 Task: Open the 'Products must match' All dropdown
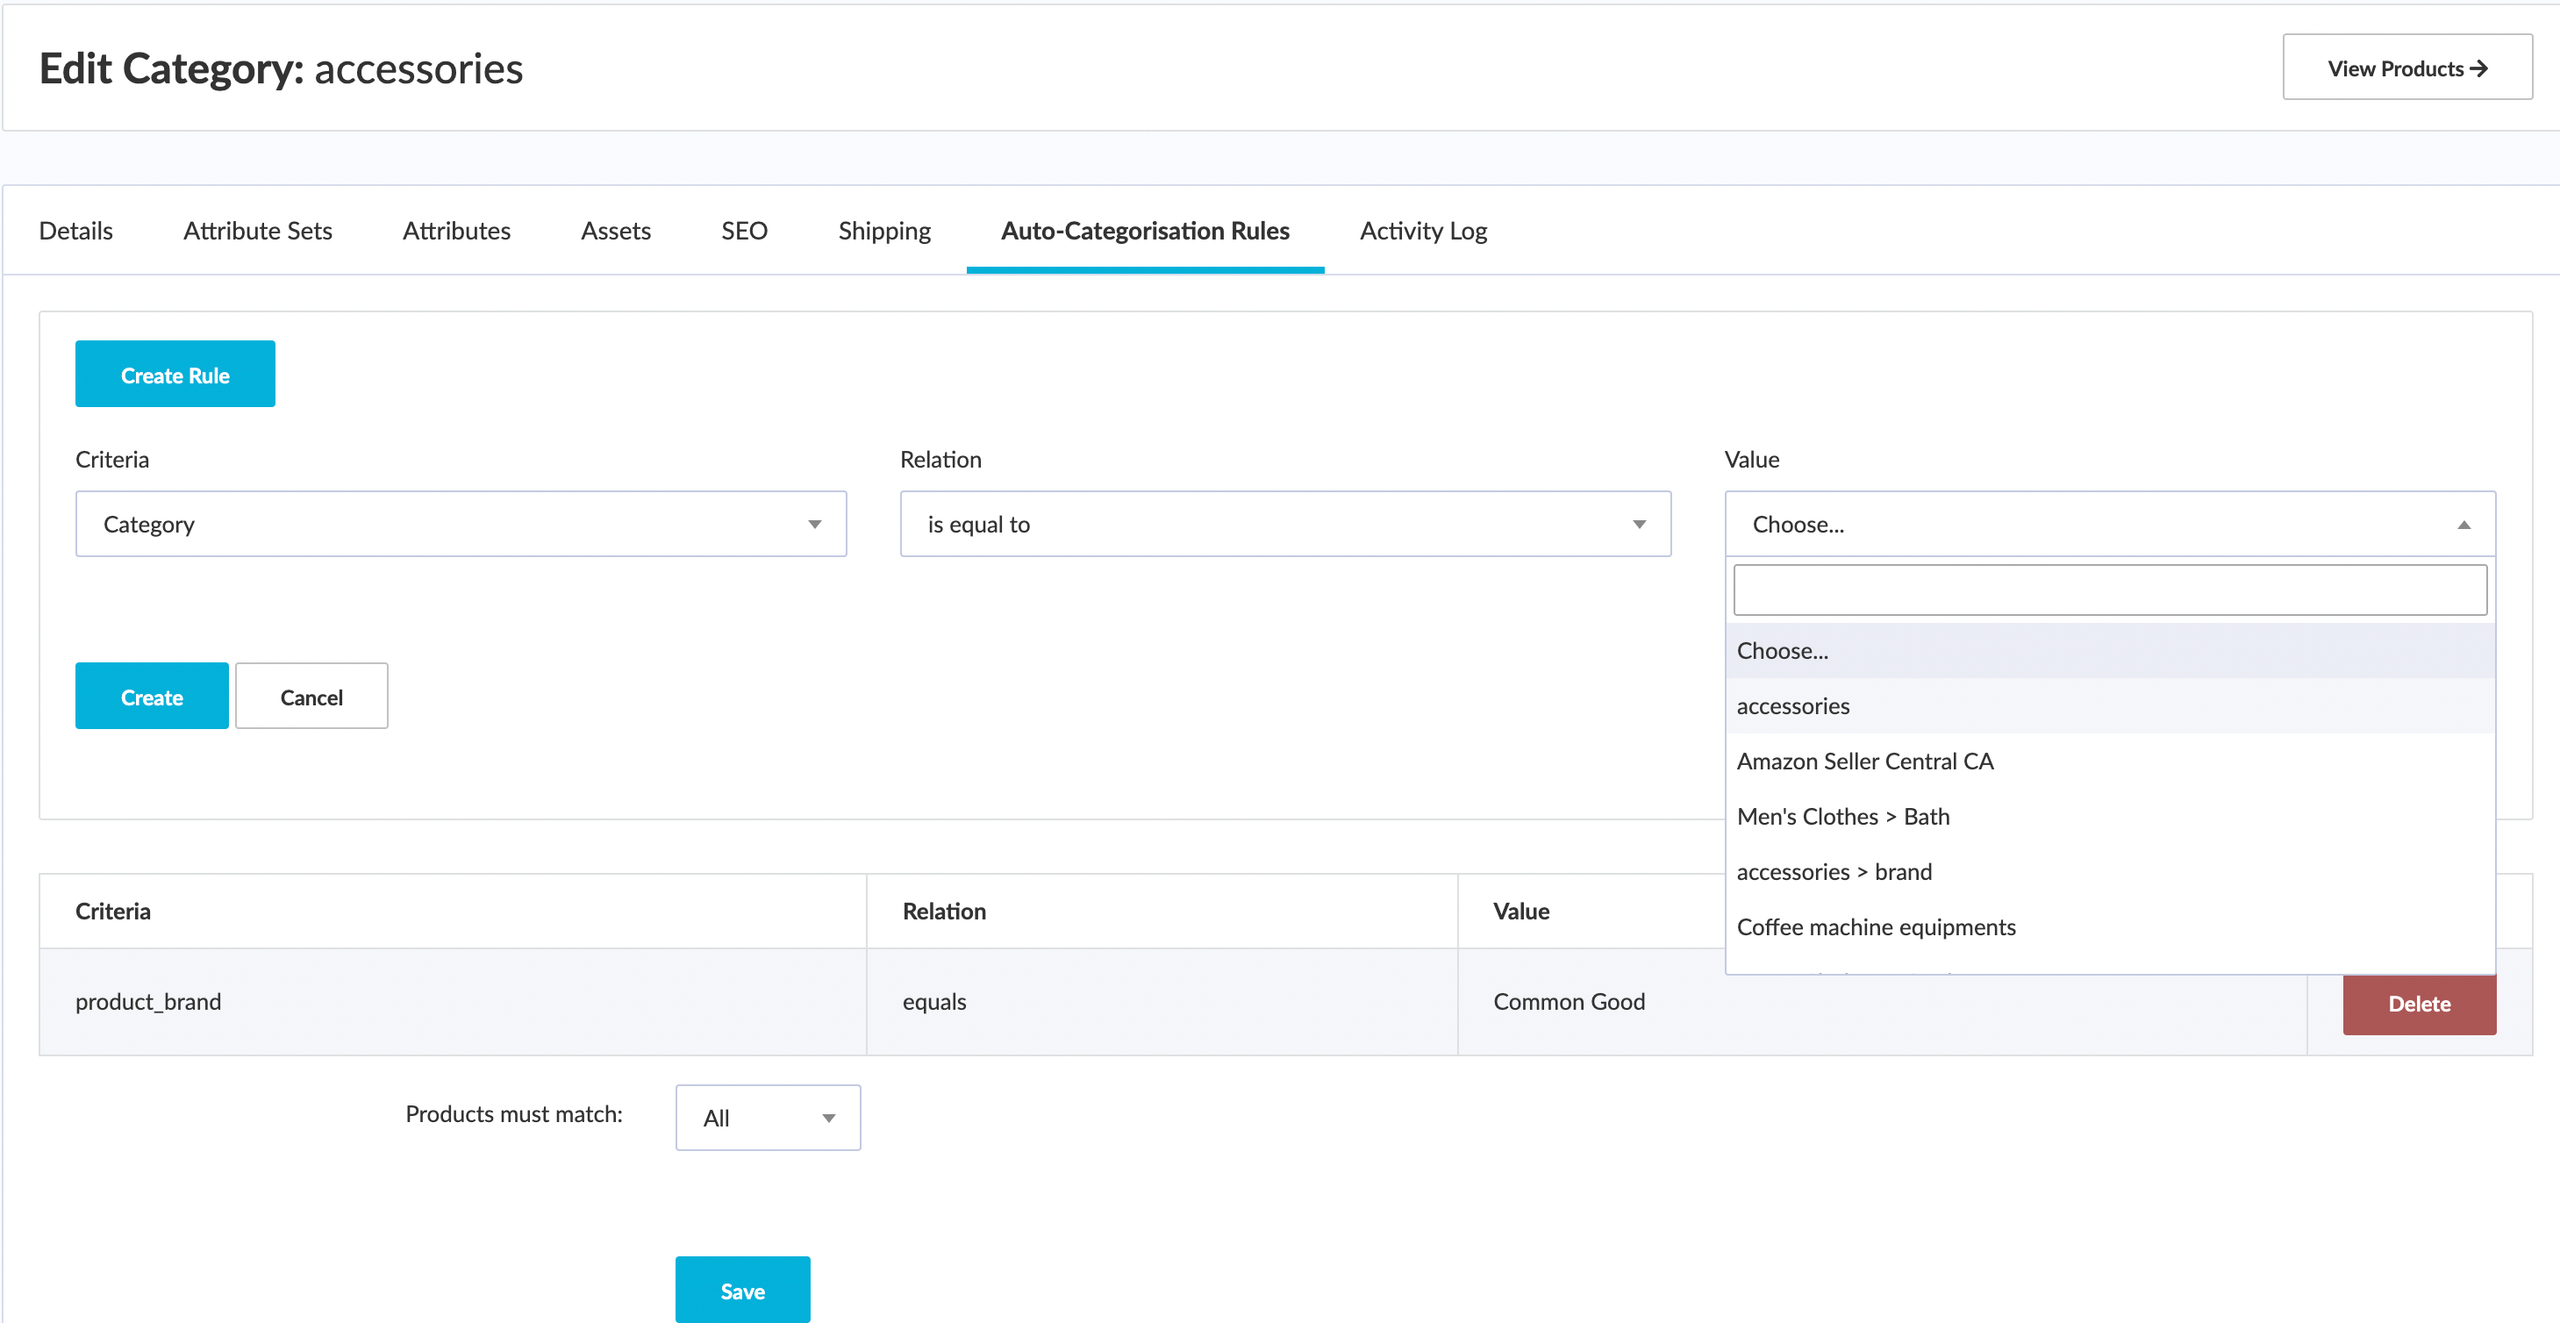(x=767, y=1117)
